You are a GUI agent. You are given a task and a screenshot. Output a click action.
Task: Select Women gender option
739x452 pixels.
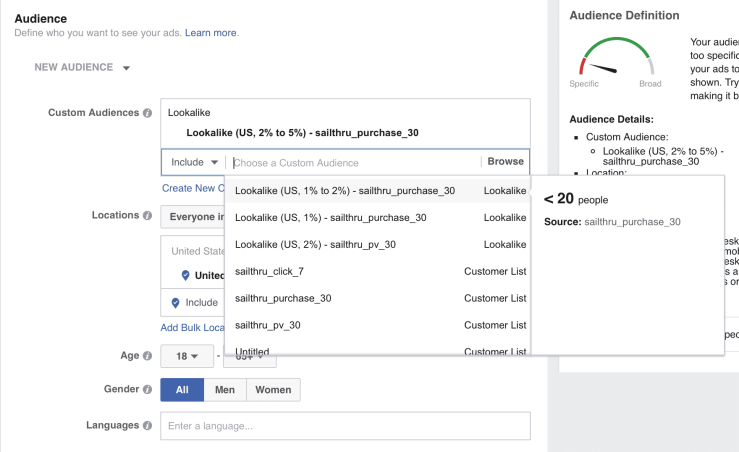point(273,390)
